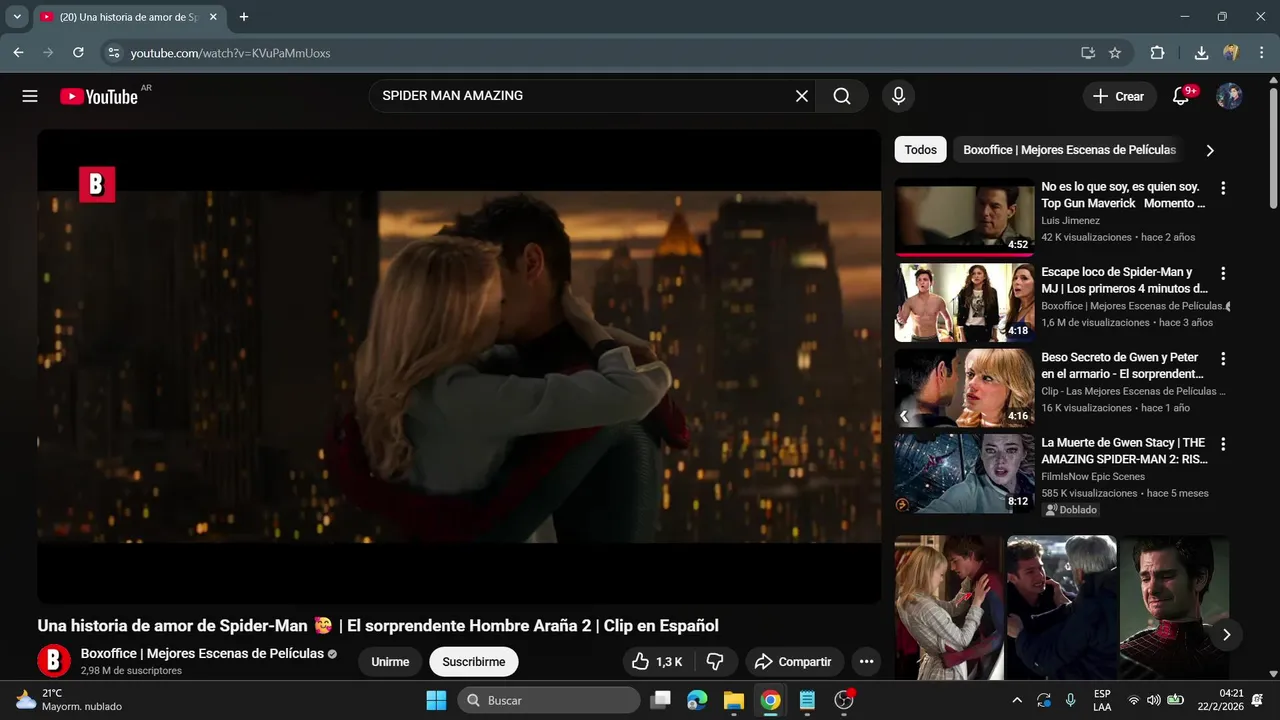1280x720 pixels.
Task: Open options menu for Top Gun Maverick video
Action: click(x=1222, y=188)
